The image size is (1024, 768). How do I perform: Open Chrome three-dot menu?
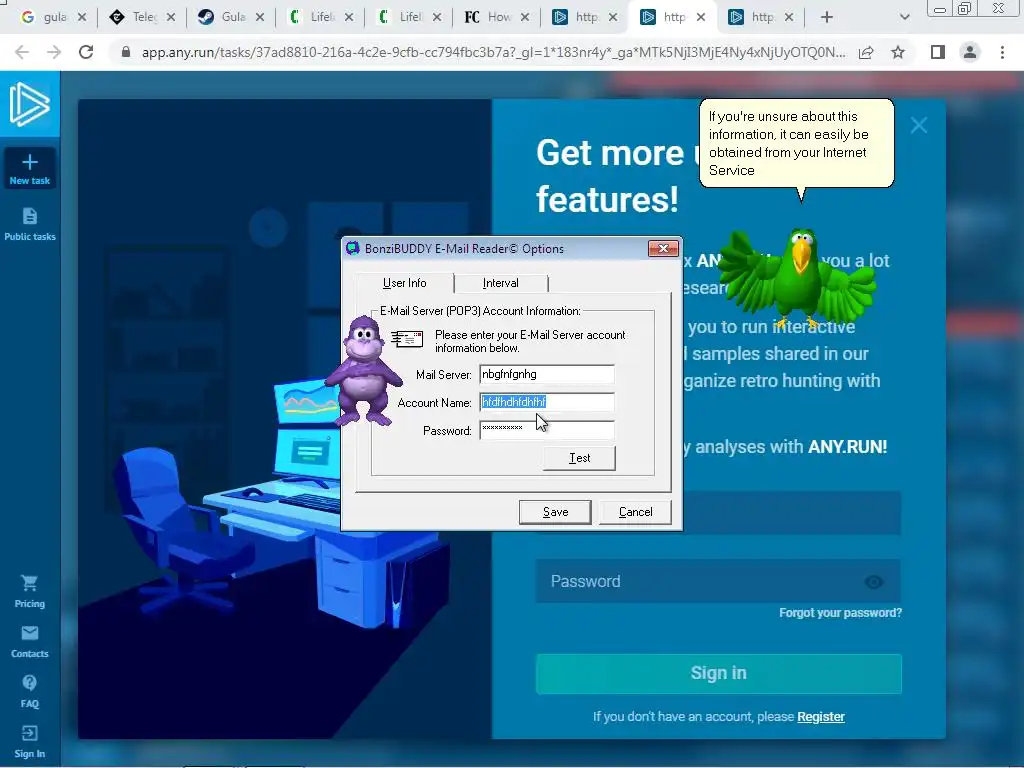coord(1002,52)
